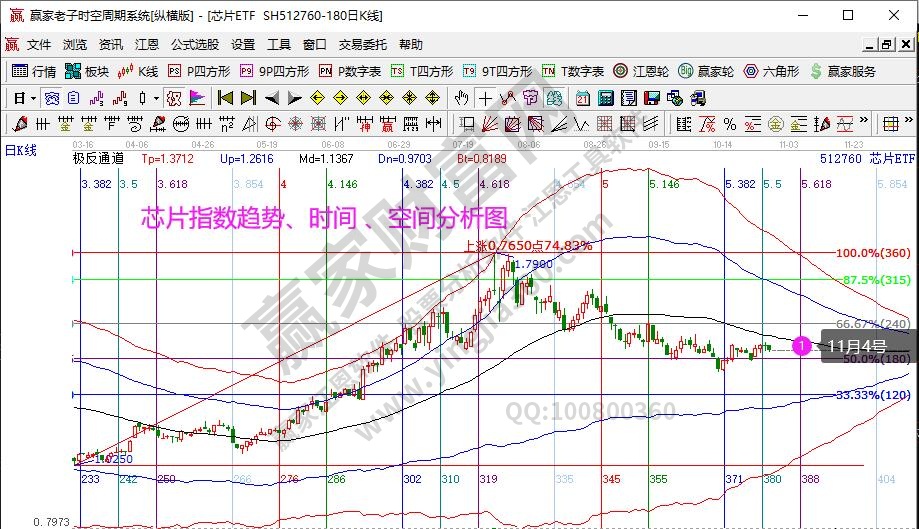The width and height of the screenshot is (919, 529).
Task: Launch the 江恩轮 Gann wheel tool
Action: pos(641,71)
